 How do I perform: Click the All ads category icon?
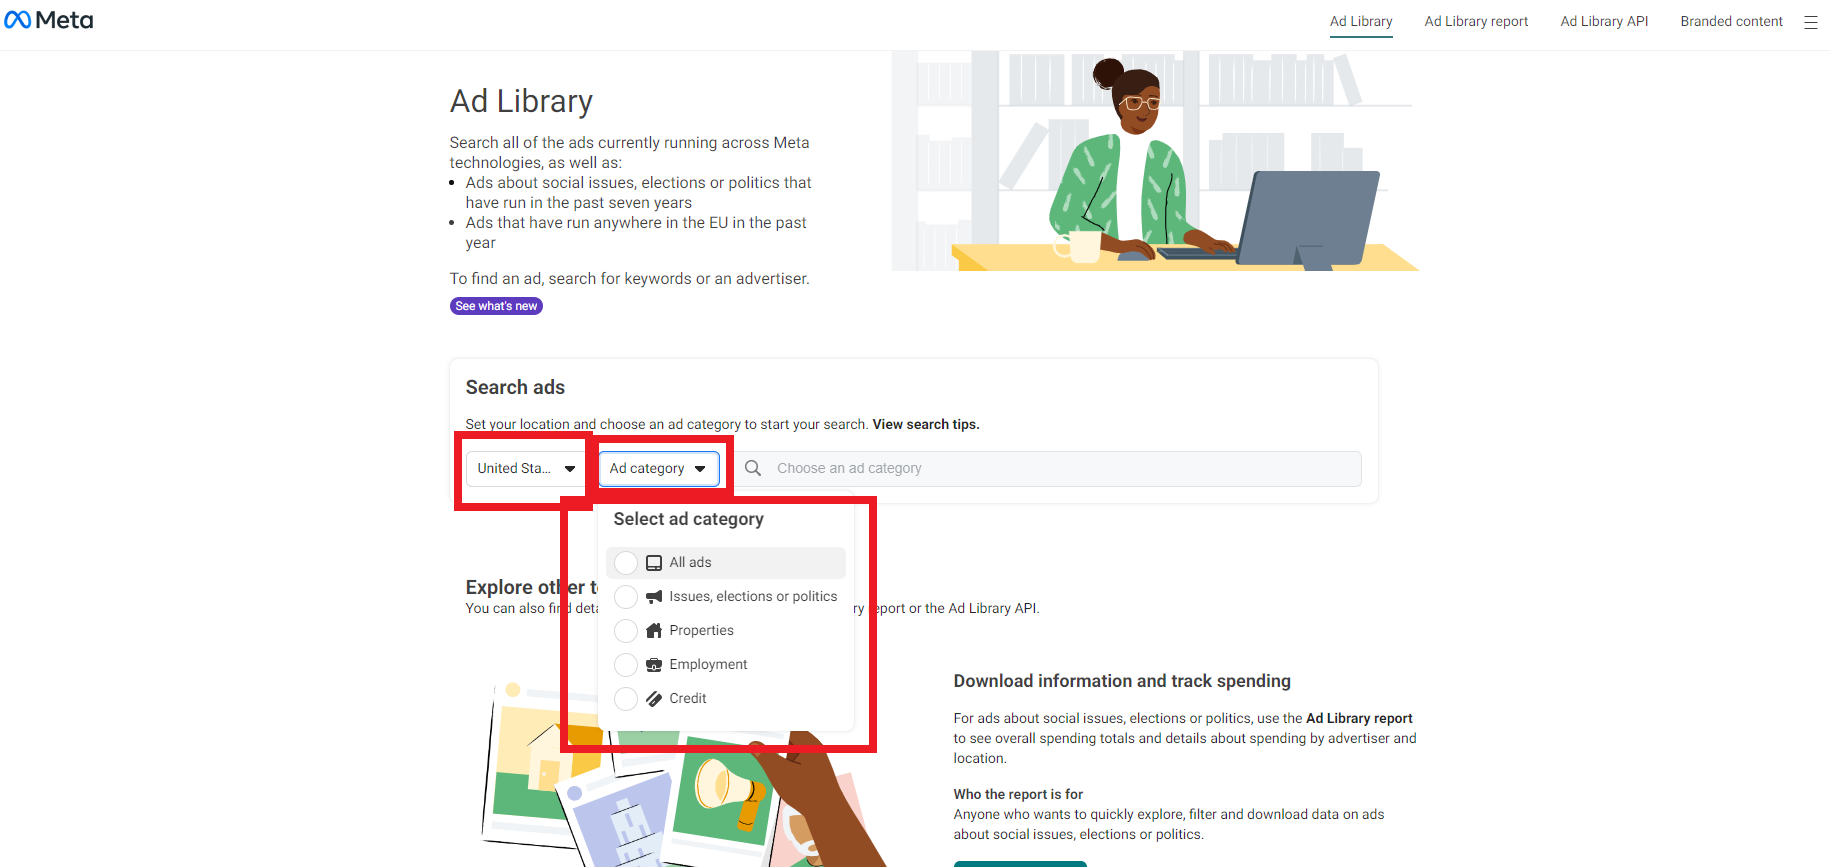coord(654,563)
